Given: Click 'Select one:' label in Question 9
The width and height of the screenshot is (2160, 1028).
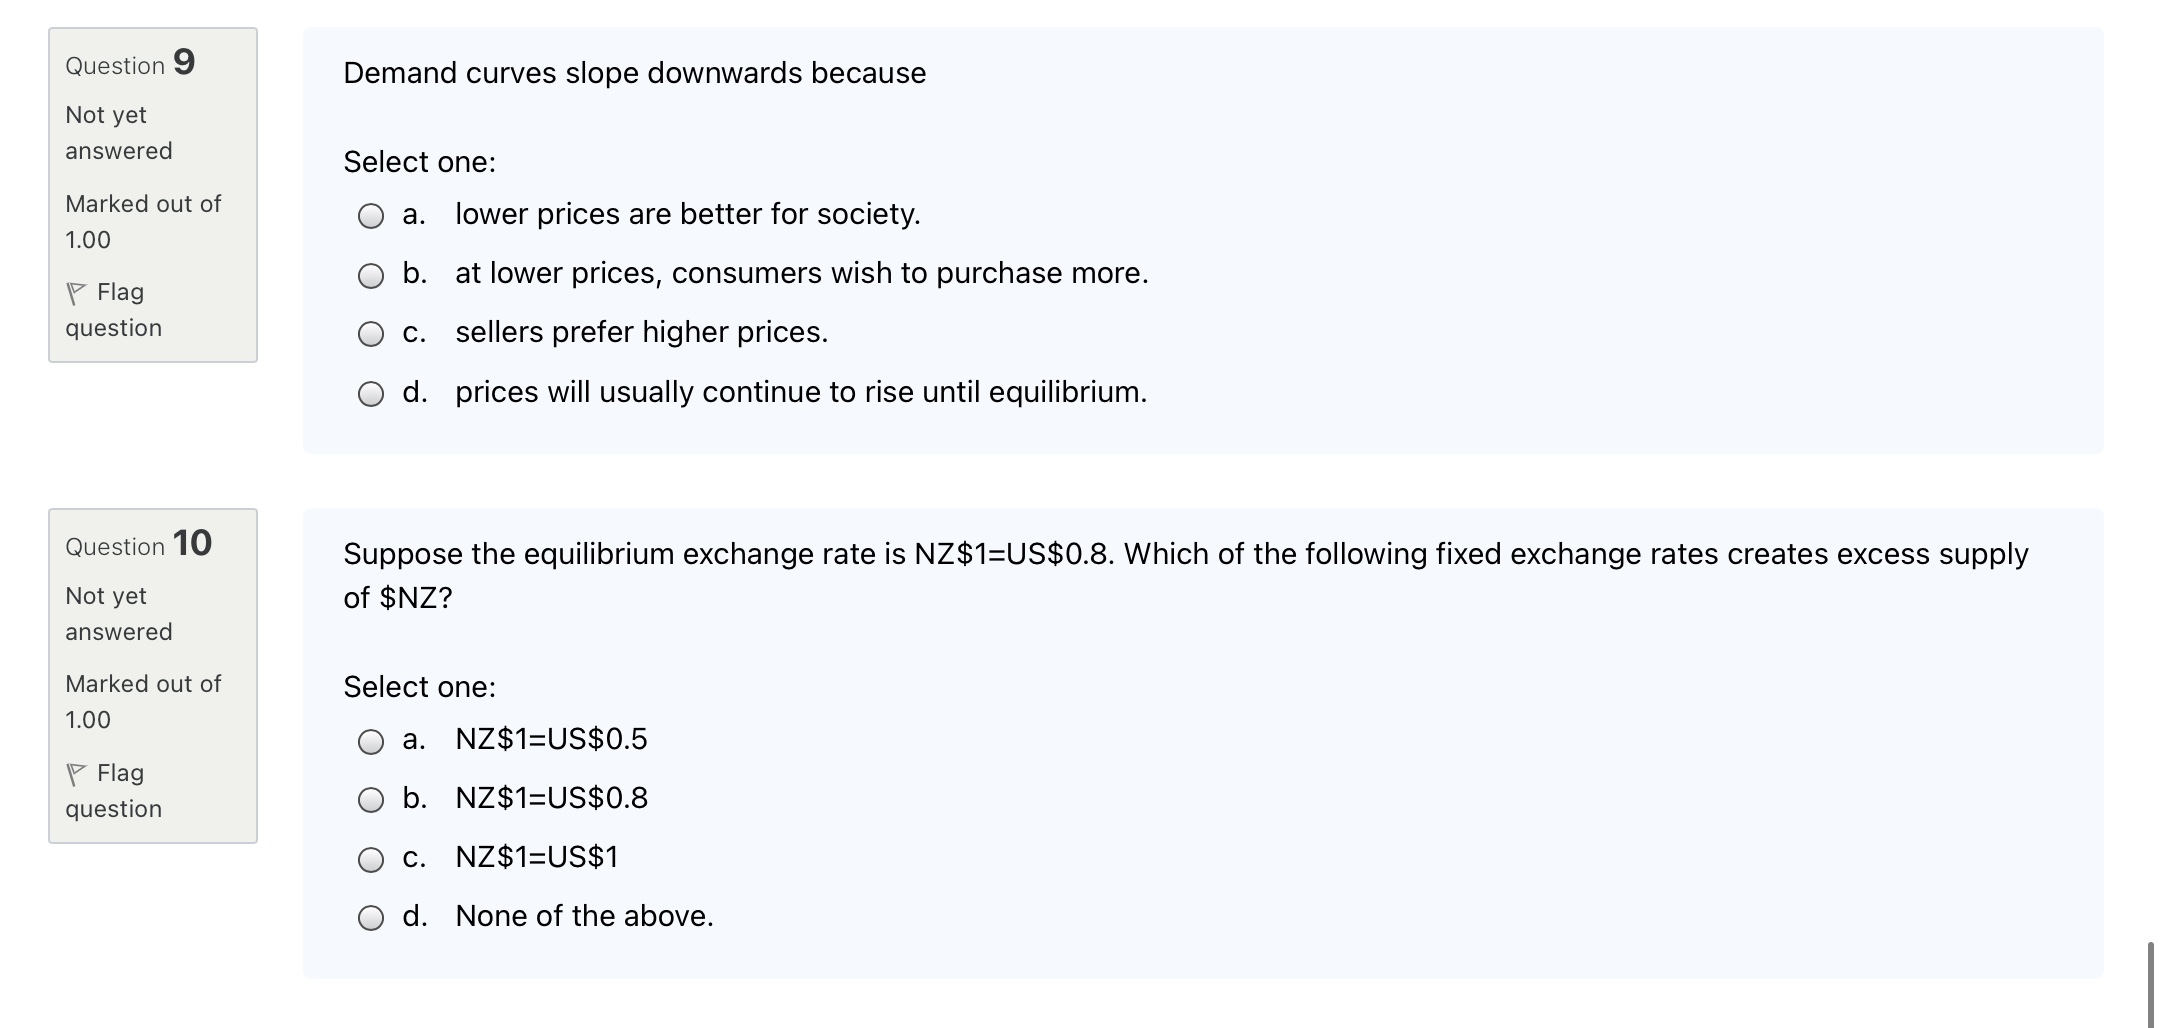Looking at the screenshot, I should tap(420, 161).
